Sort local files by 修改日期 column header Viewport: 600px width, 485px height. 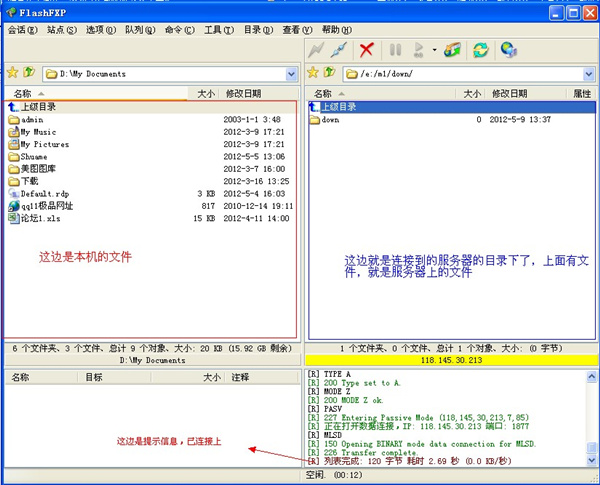point(243,93)
